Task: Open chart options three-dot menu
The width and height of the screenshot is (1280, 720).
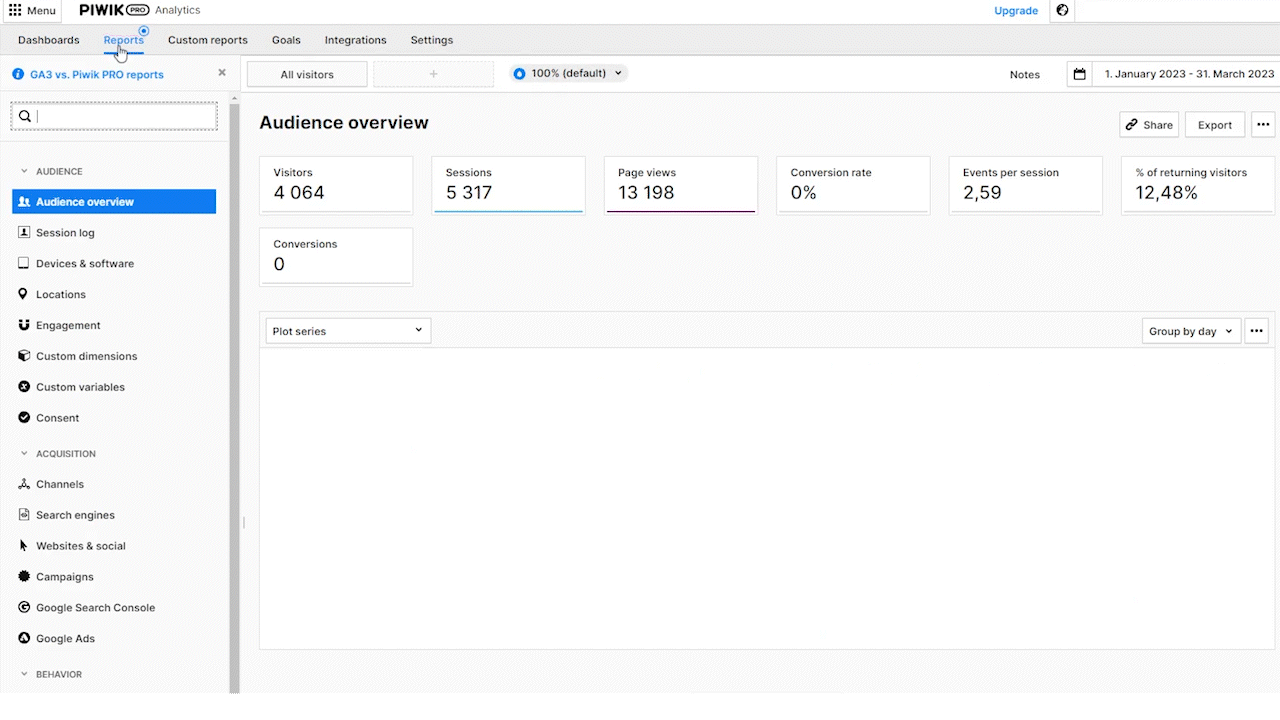Action: point(1257,331)
